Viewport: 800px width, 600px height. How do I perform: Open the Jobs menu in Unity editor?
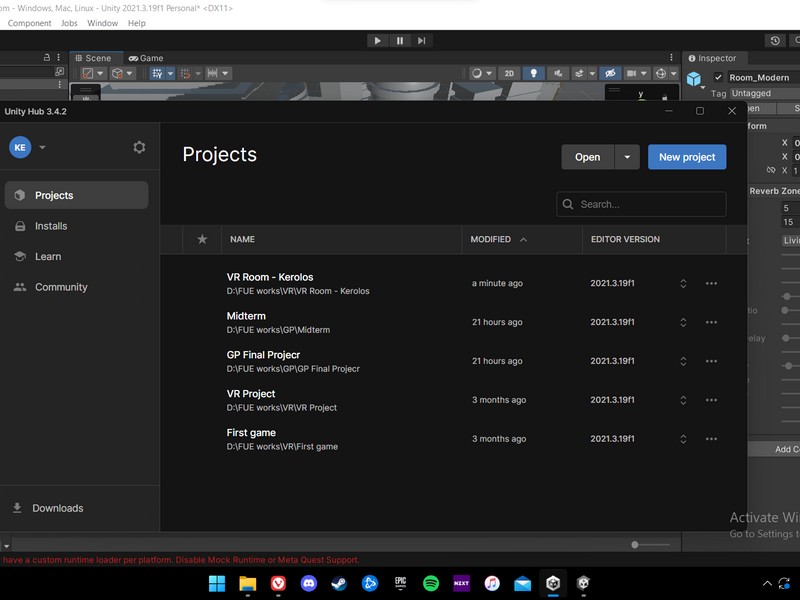[69, 23]
